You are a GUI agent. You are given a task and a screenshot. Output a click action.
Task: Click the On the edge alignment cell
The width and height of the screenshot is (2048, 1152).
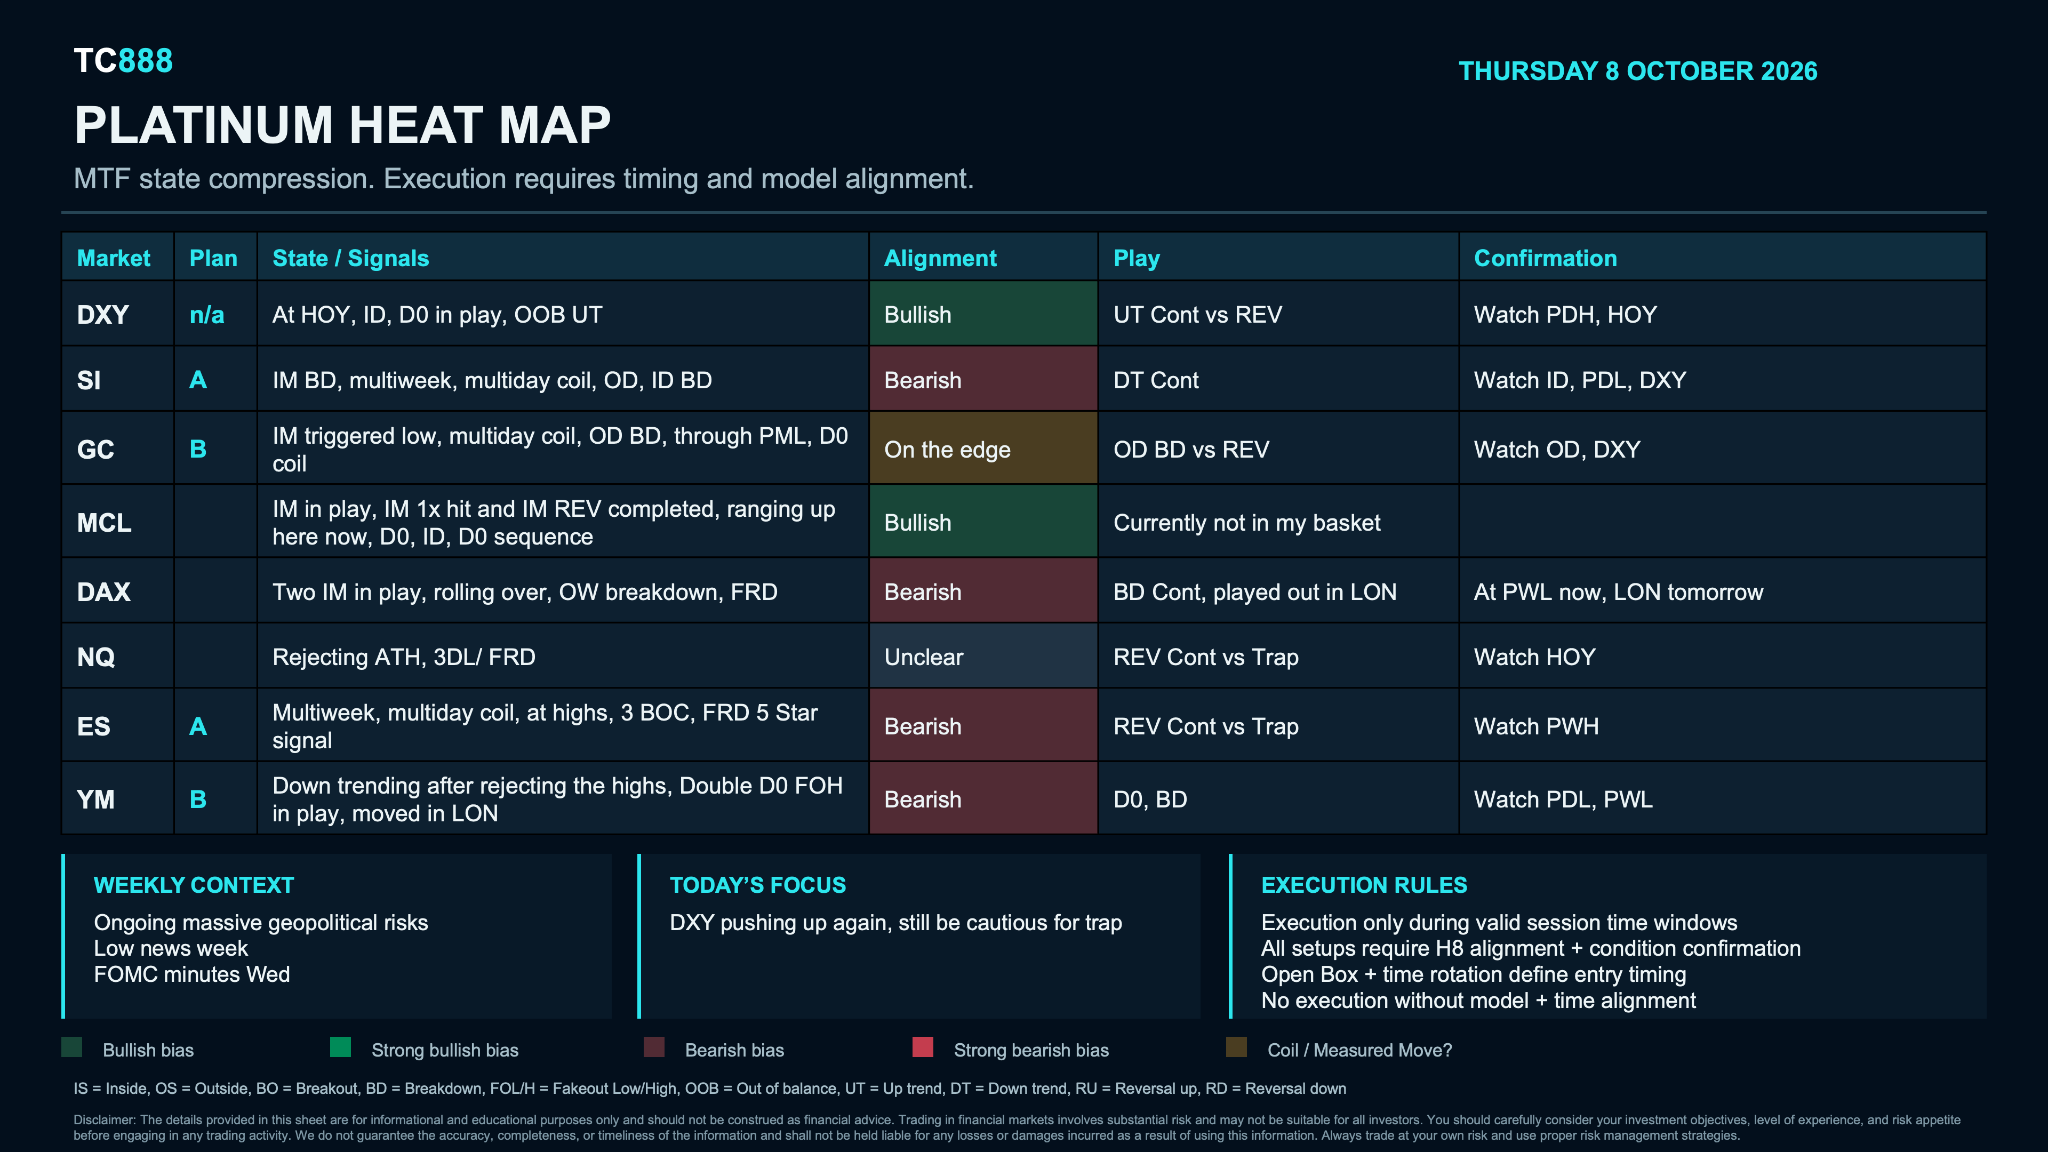point(984,449)
